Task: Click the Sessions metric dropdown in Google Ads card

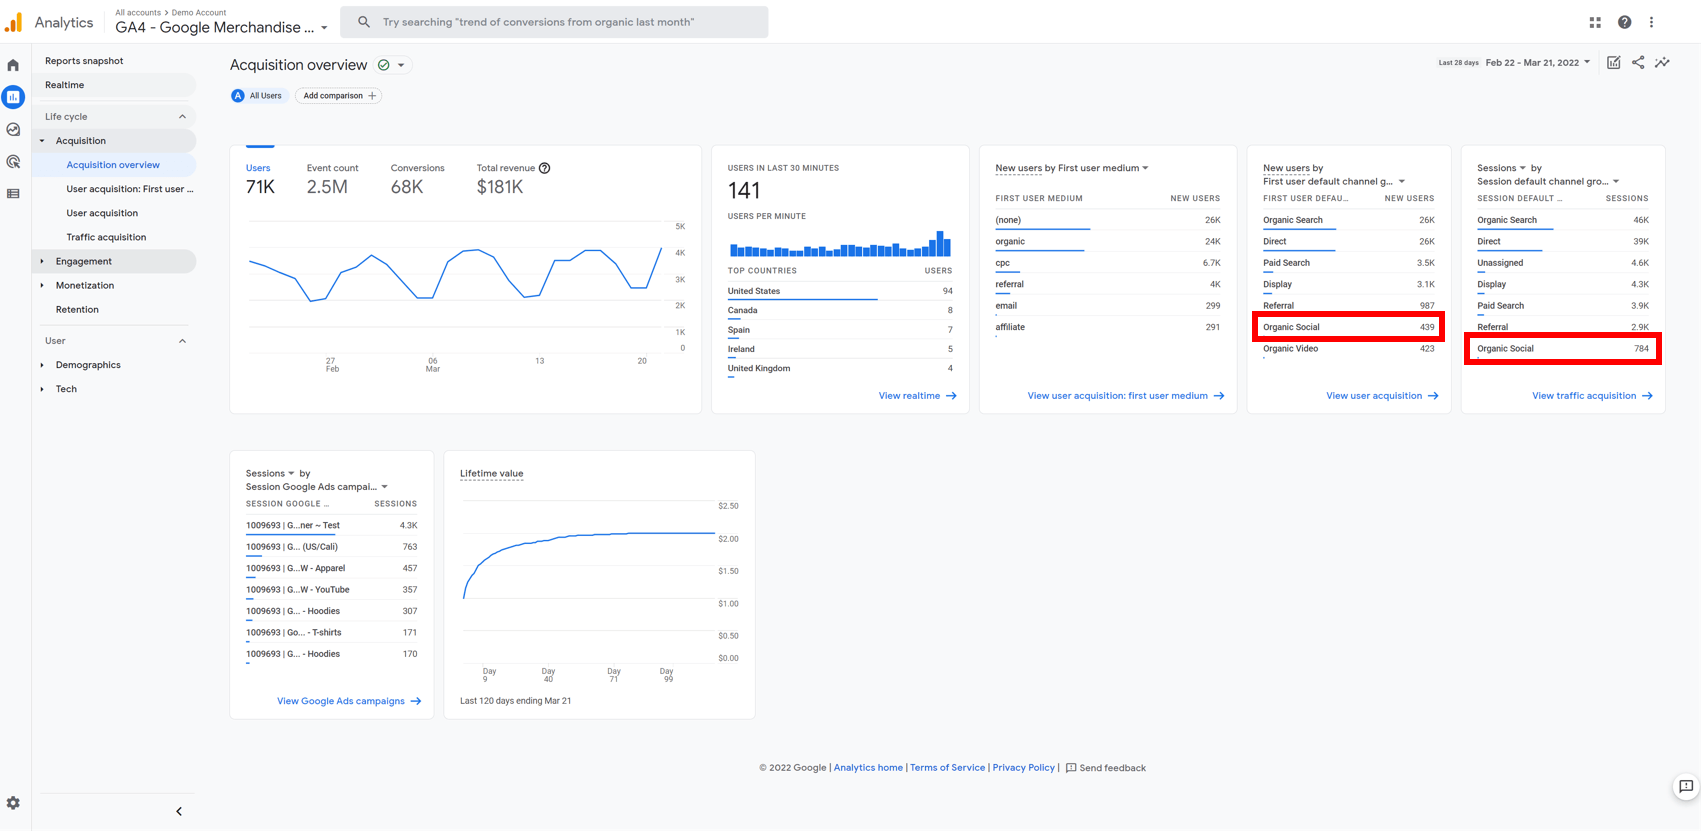Action: click(x=270, y=474)
